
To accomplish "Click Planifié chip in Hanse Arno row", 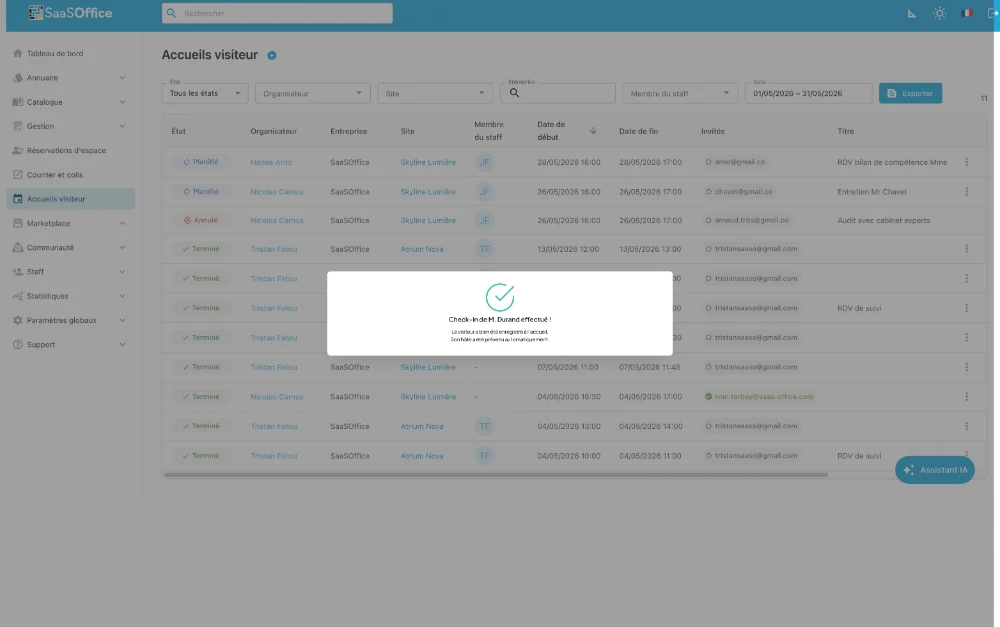I will [x=201, y=162].
